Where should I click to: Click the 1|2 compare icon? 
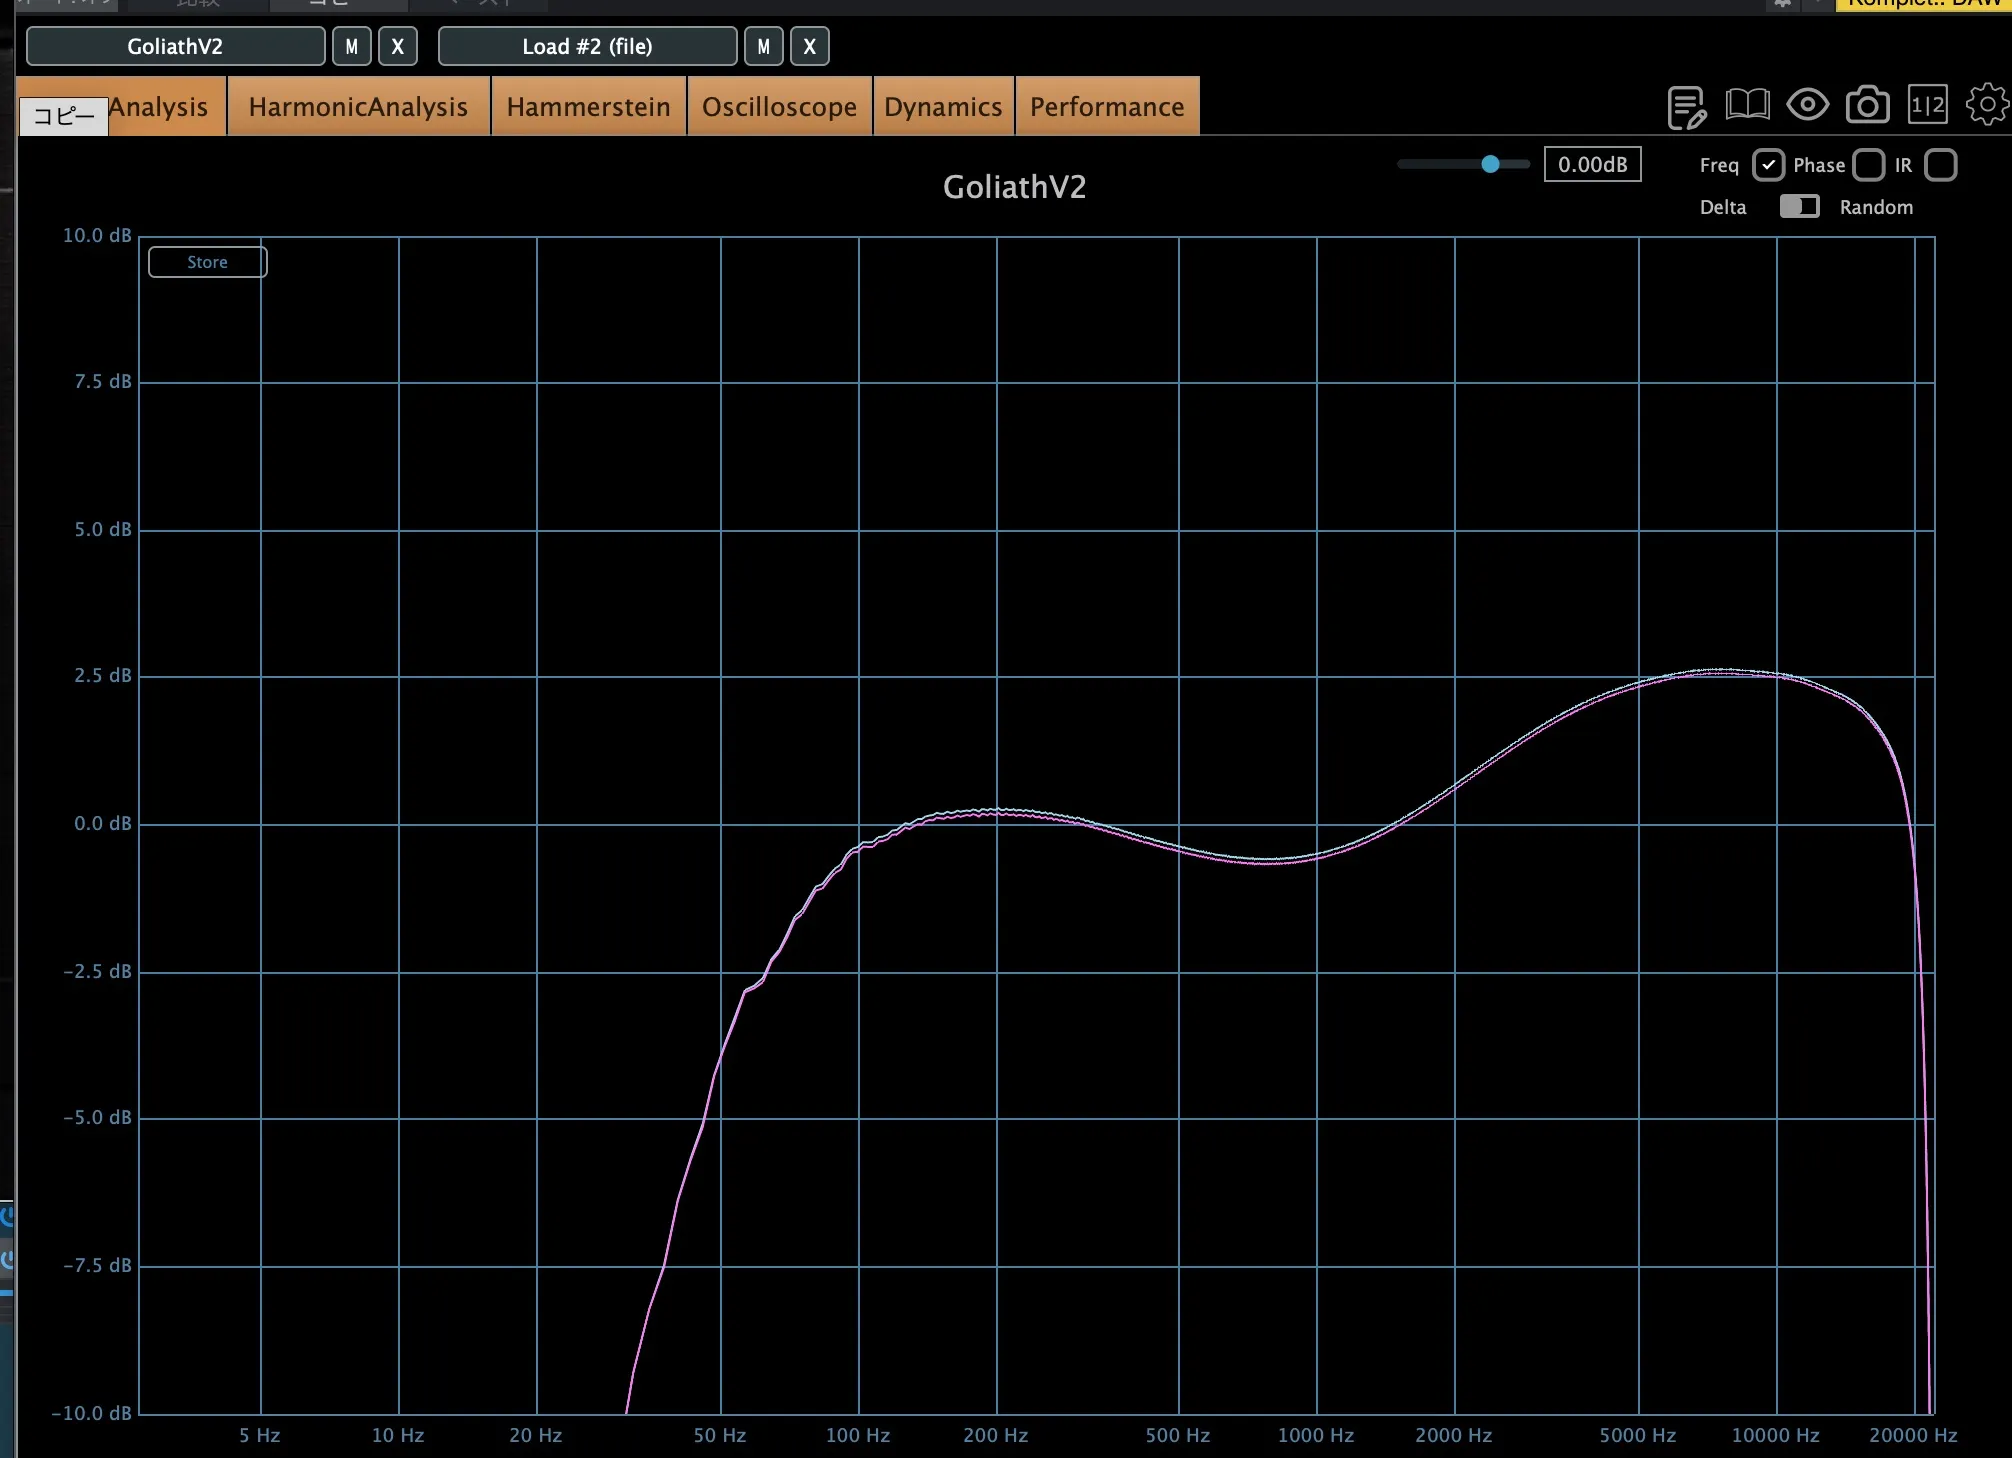1927,105
